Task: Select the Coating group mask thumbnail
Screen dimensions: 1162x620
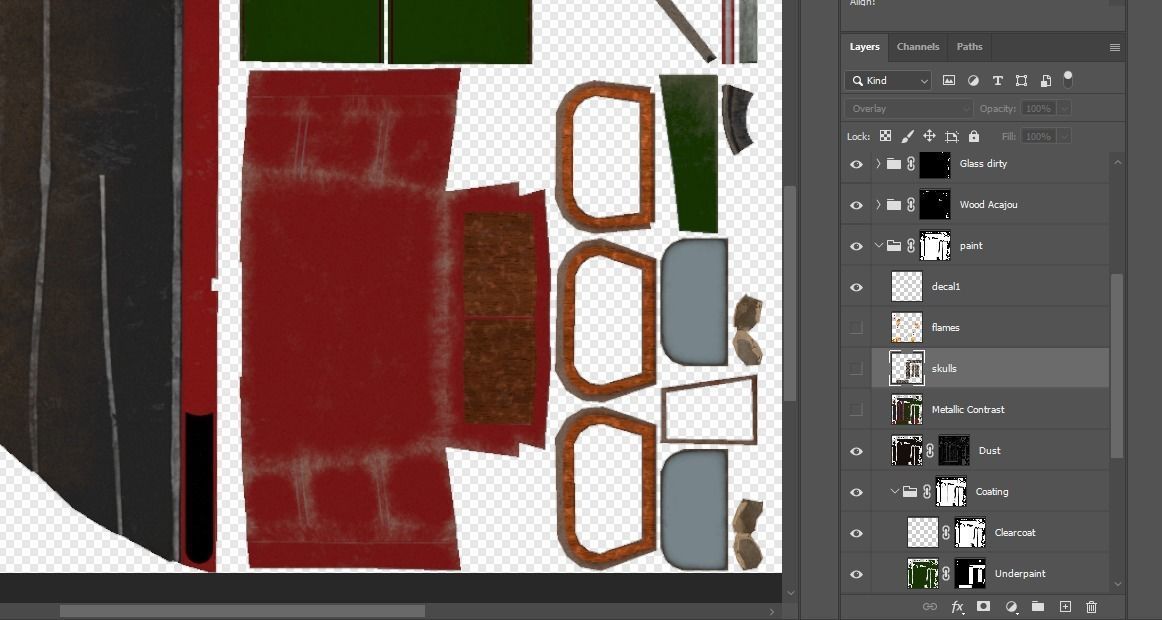Action: (951, 492)
